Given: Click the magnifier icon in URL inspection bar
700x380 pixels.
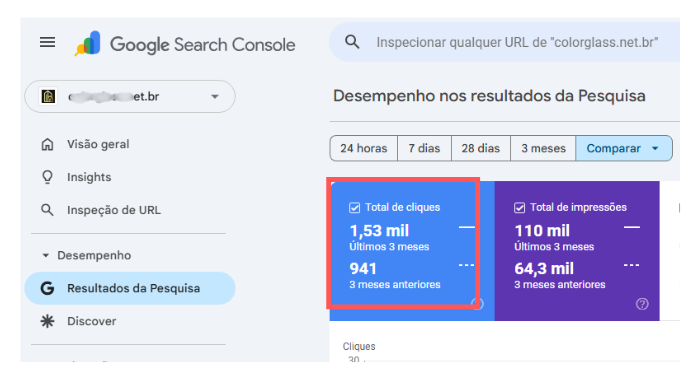Looking at the screenshot, I should click(x=352, y=42).
